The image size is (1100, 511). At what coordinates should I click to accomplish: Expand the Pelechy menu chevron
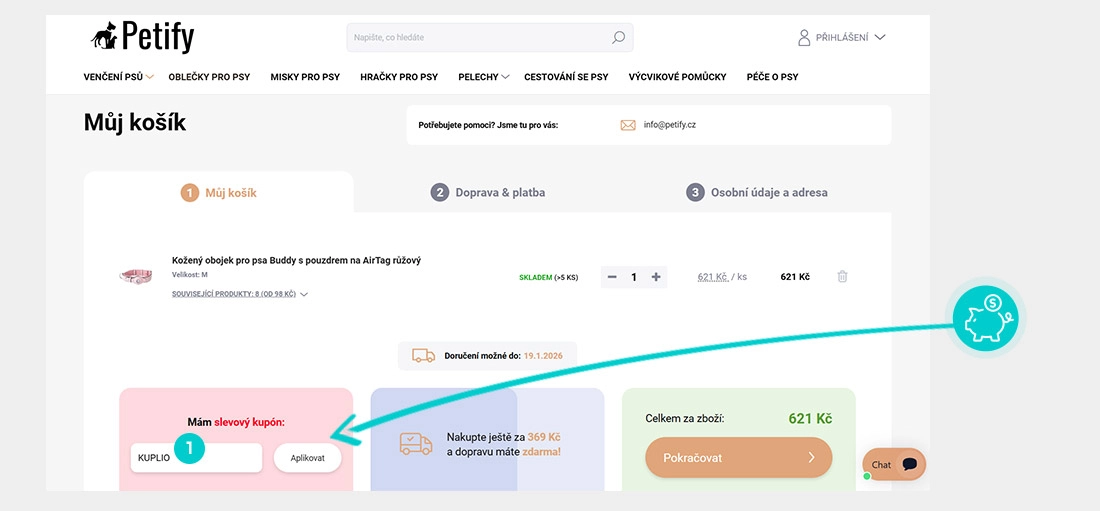[x=505, y=77]
